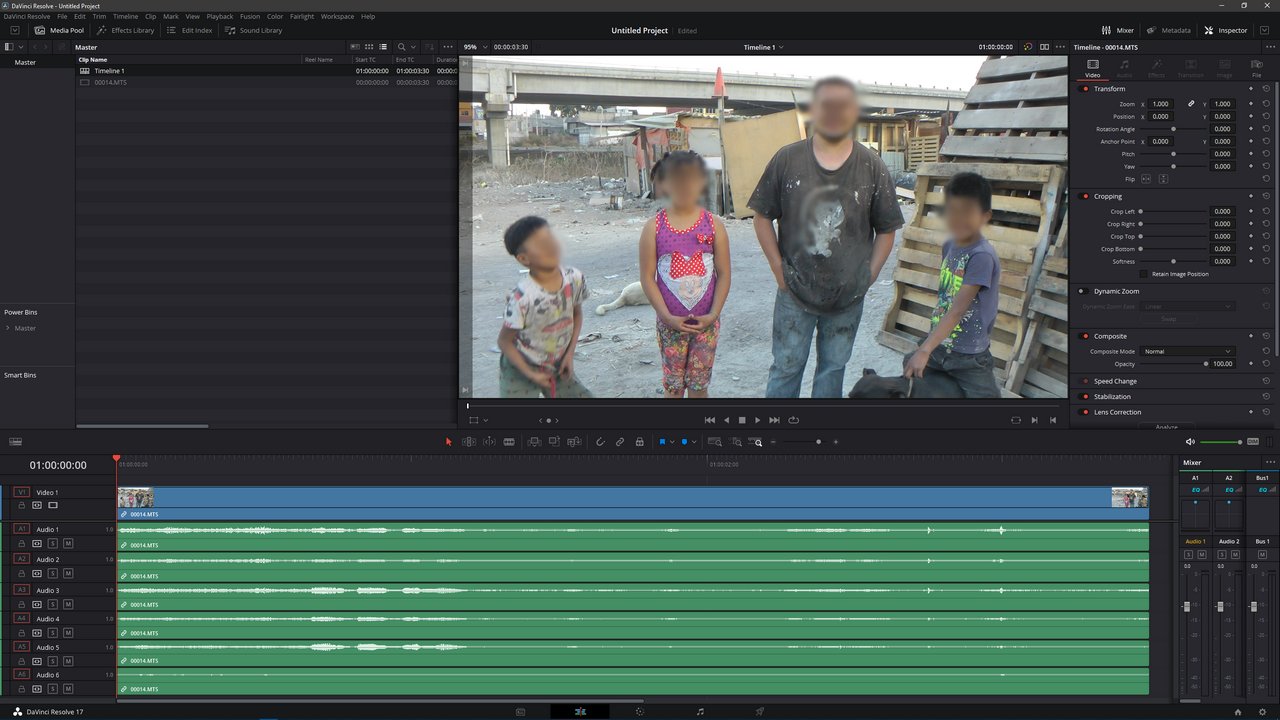
Task: Open the Fairlight music note page icon
Action: tap(700, 712)
